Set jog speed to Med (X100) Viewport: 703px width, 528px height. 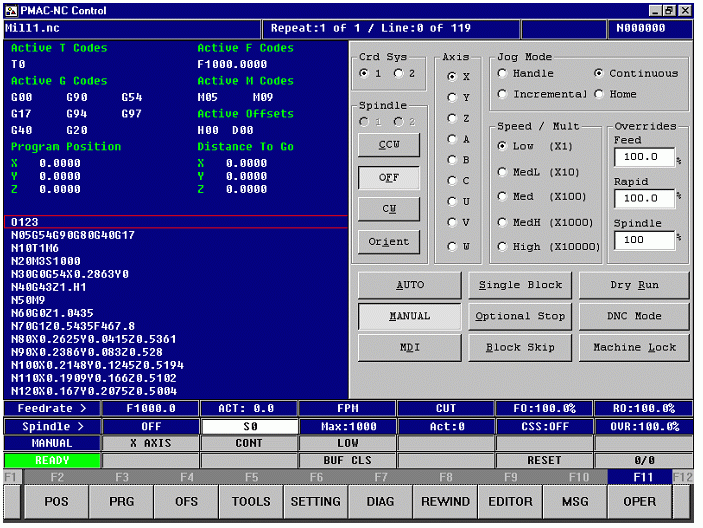click(502, 196)
